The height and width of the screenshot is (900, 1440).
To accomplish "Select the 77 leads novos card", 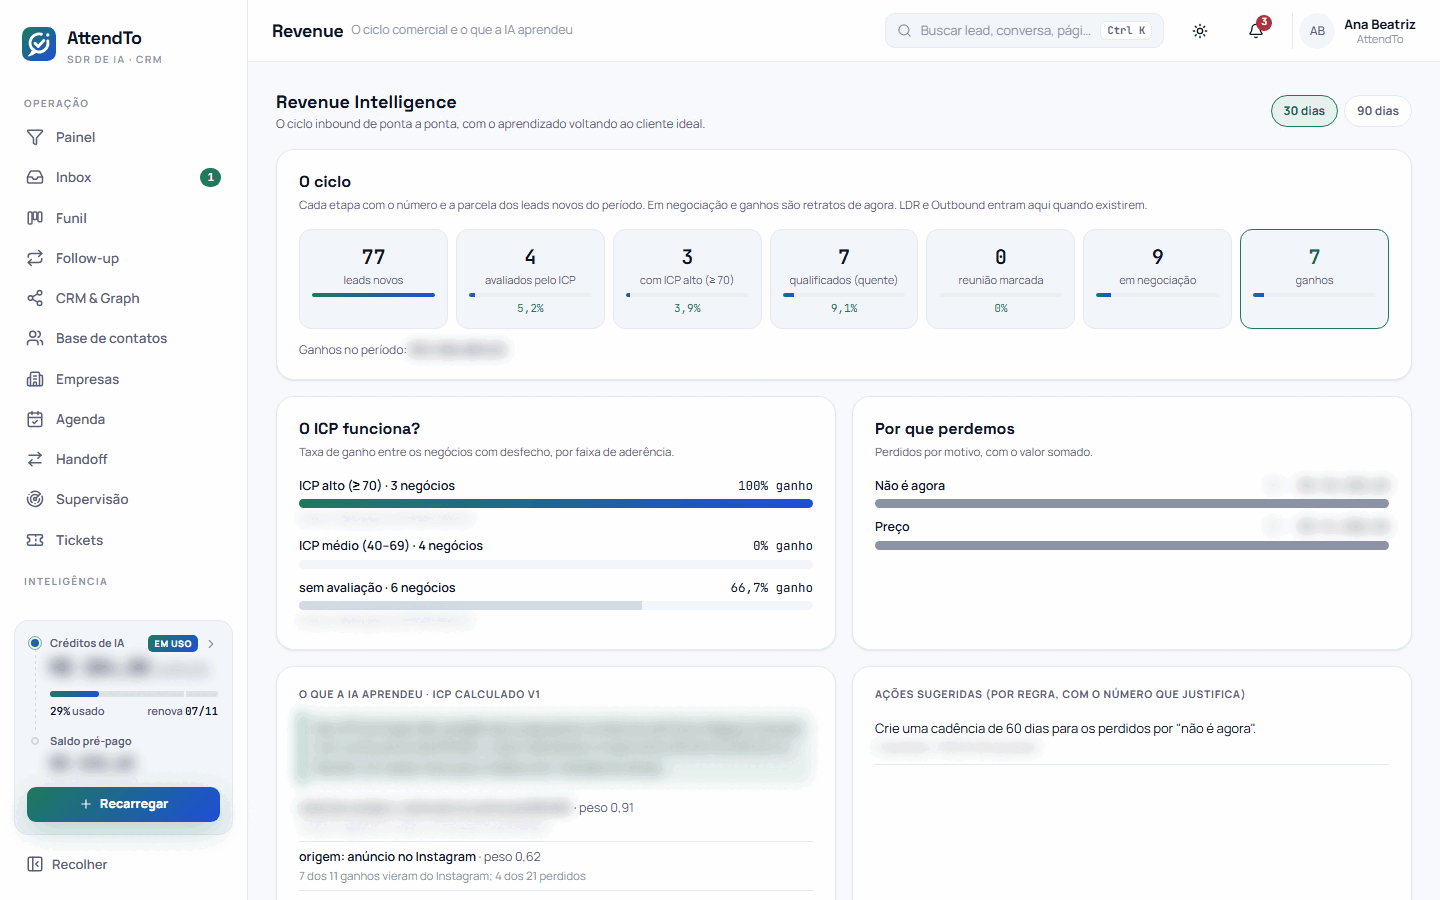I will (x=373, y=279).
